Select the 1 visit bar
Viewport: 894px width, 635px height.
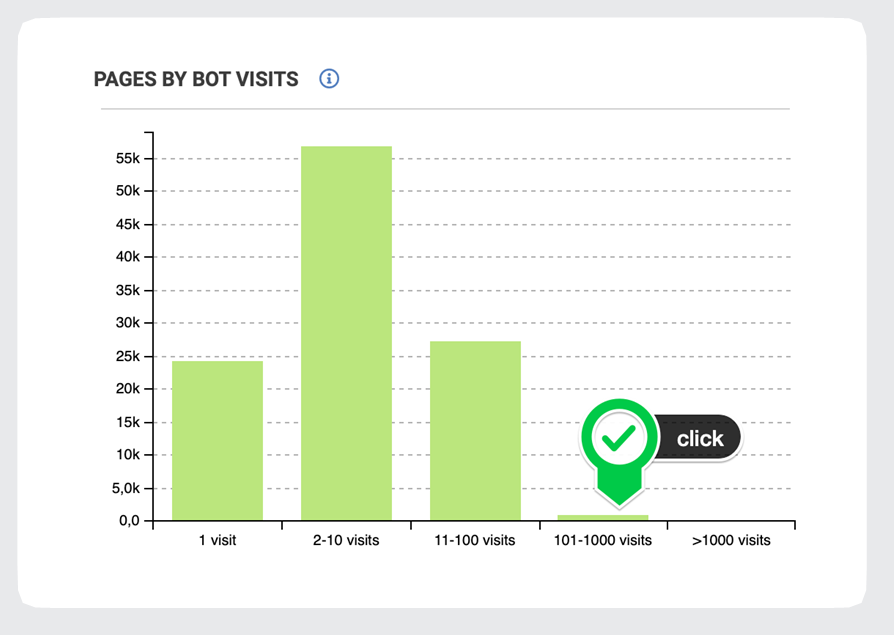[217, 440]
